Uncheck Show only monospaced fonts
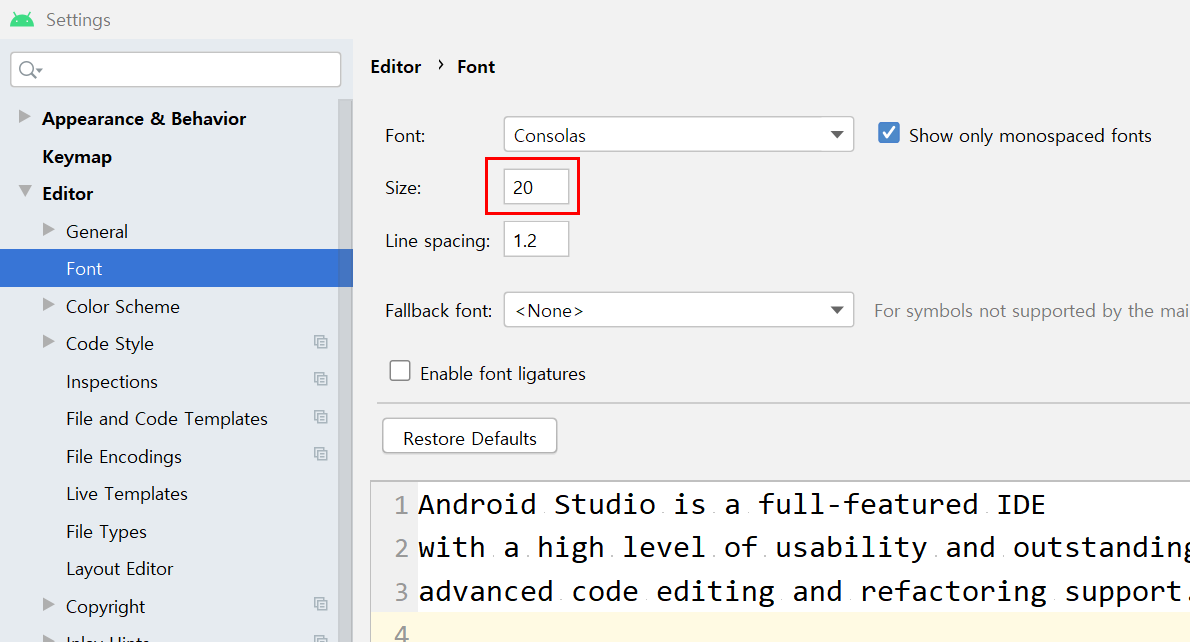1190x642 pixels. pyautogui.click(x=889, y=134)
